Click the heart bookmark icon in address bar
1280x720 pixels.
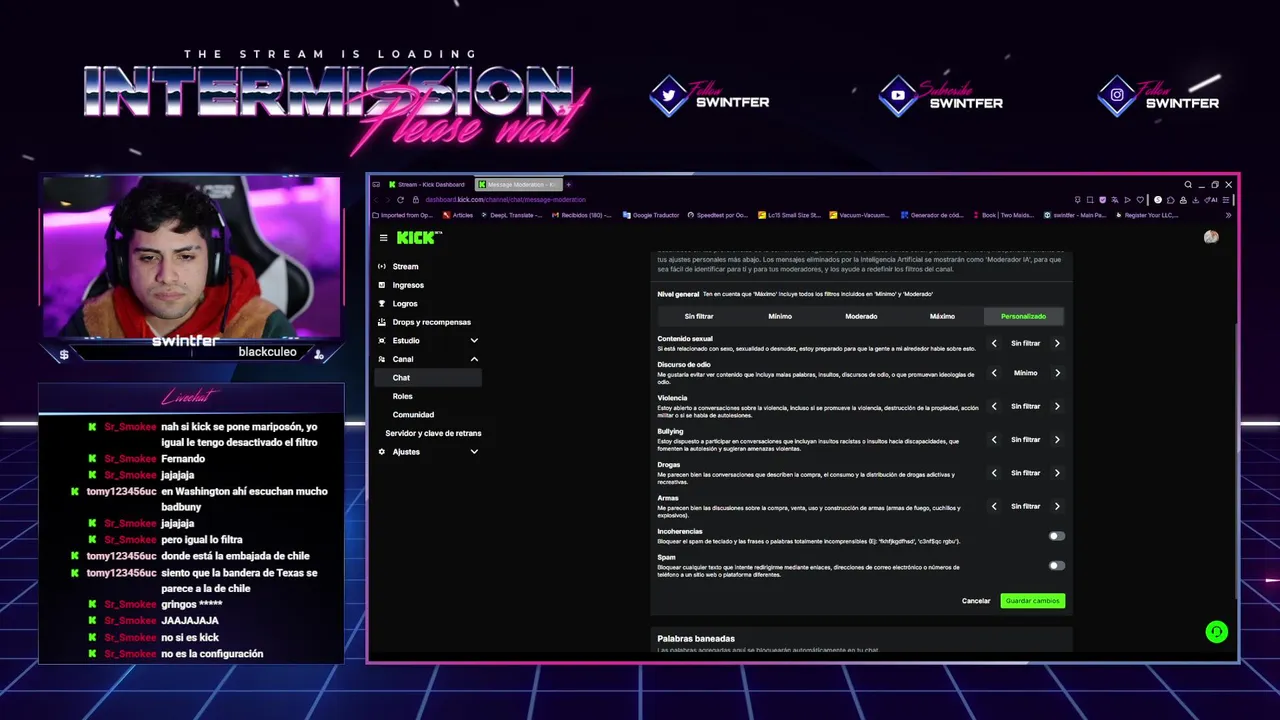(x=1140, y=200)
